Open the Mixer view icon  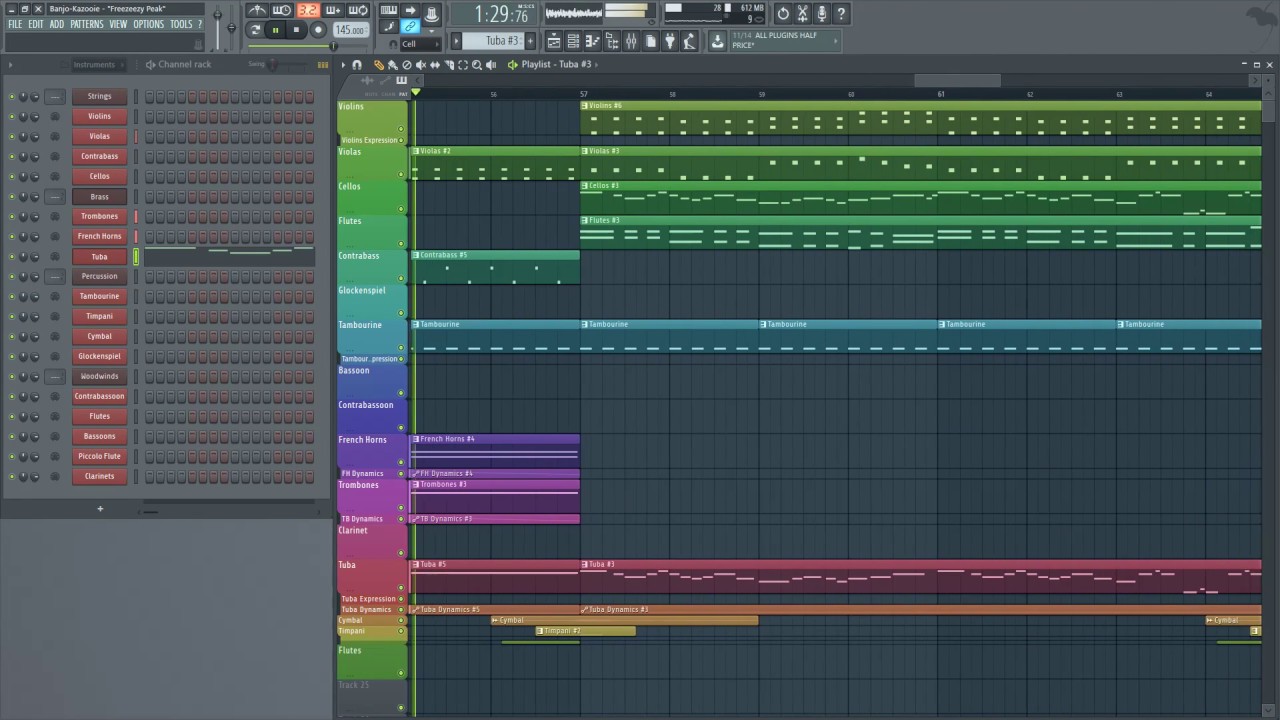coord(631,41)
